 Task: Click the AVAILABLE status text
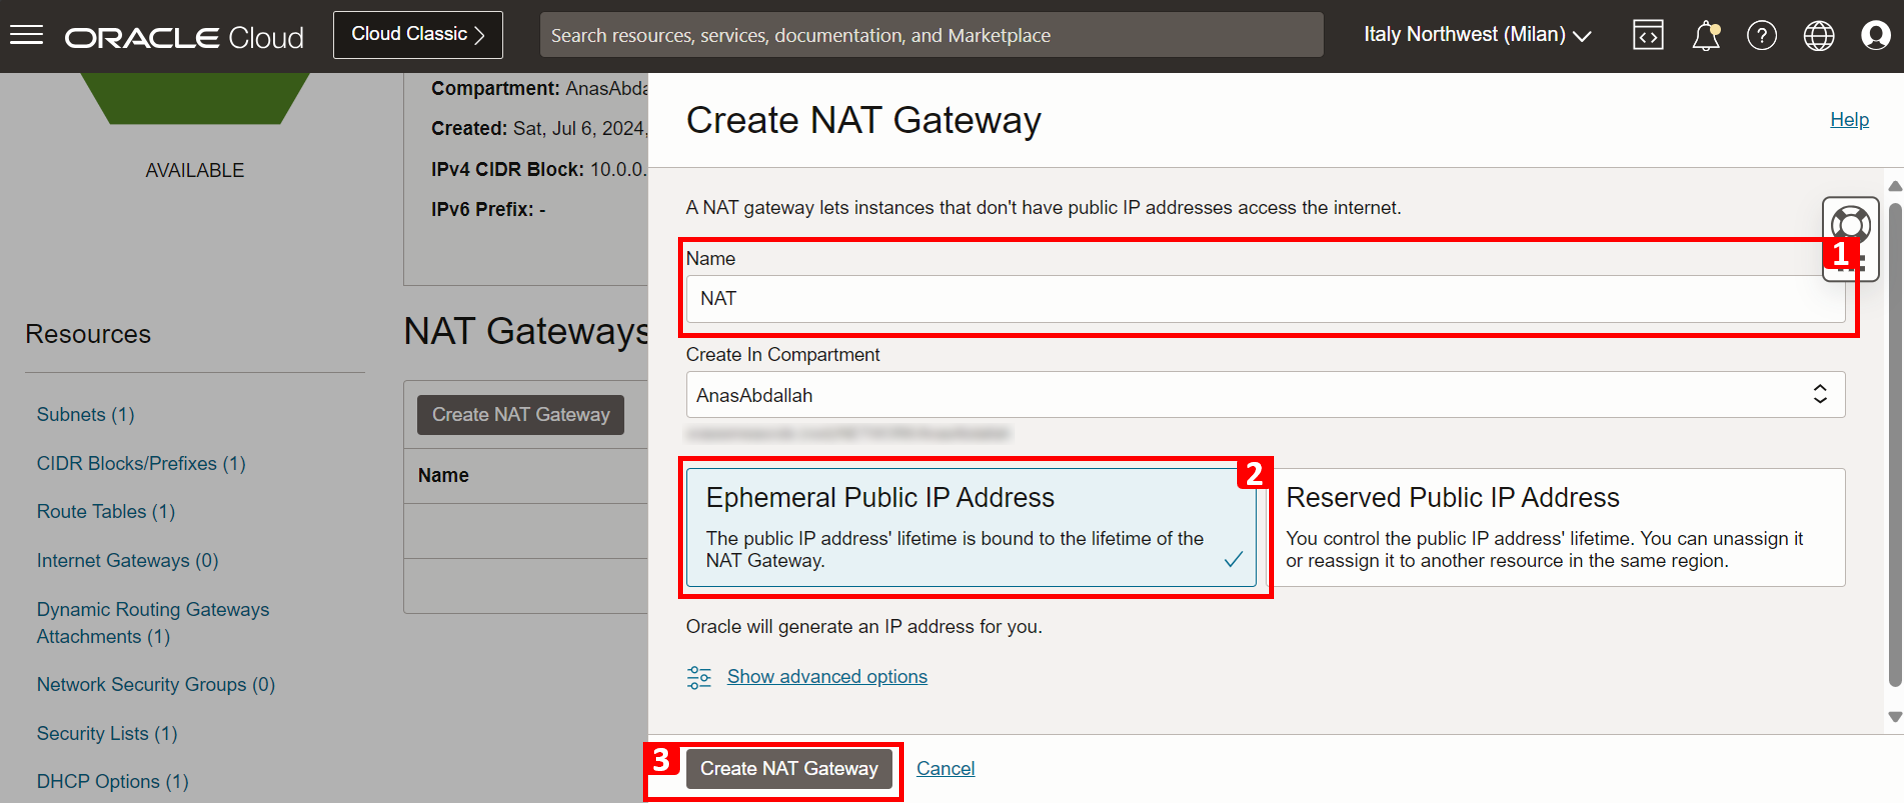[195, 171]
